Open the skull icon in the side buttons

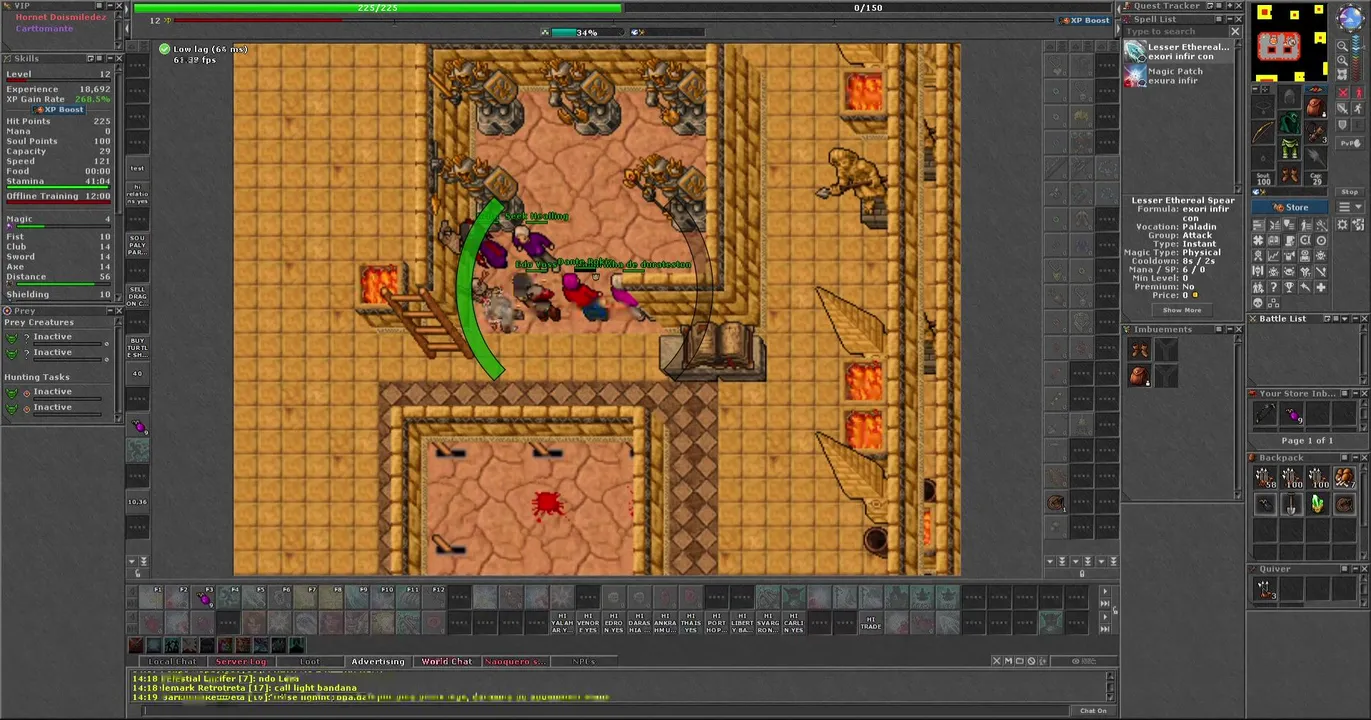pyautogui.click(x=1259, y=302)
